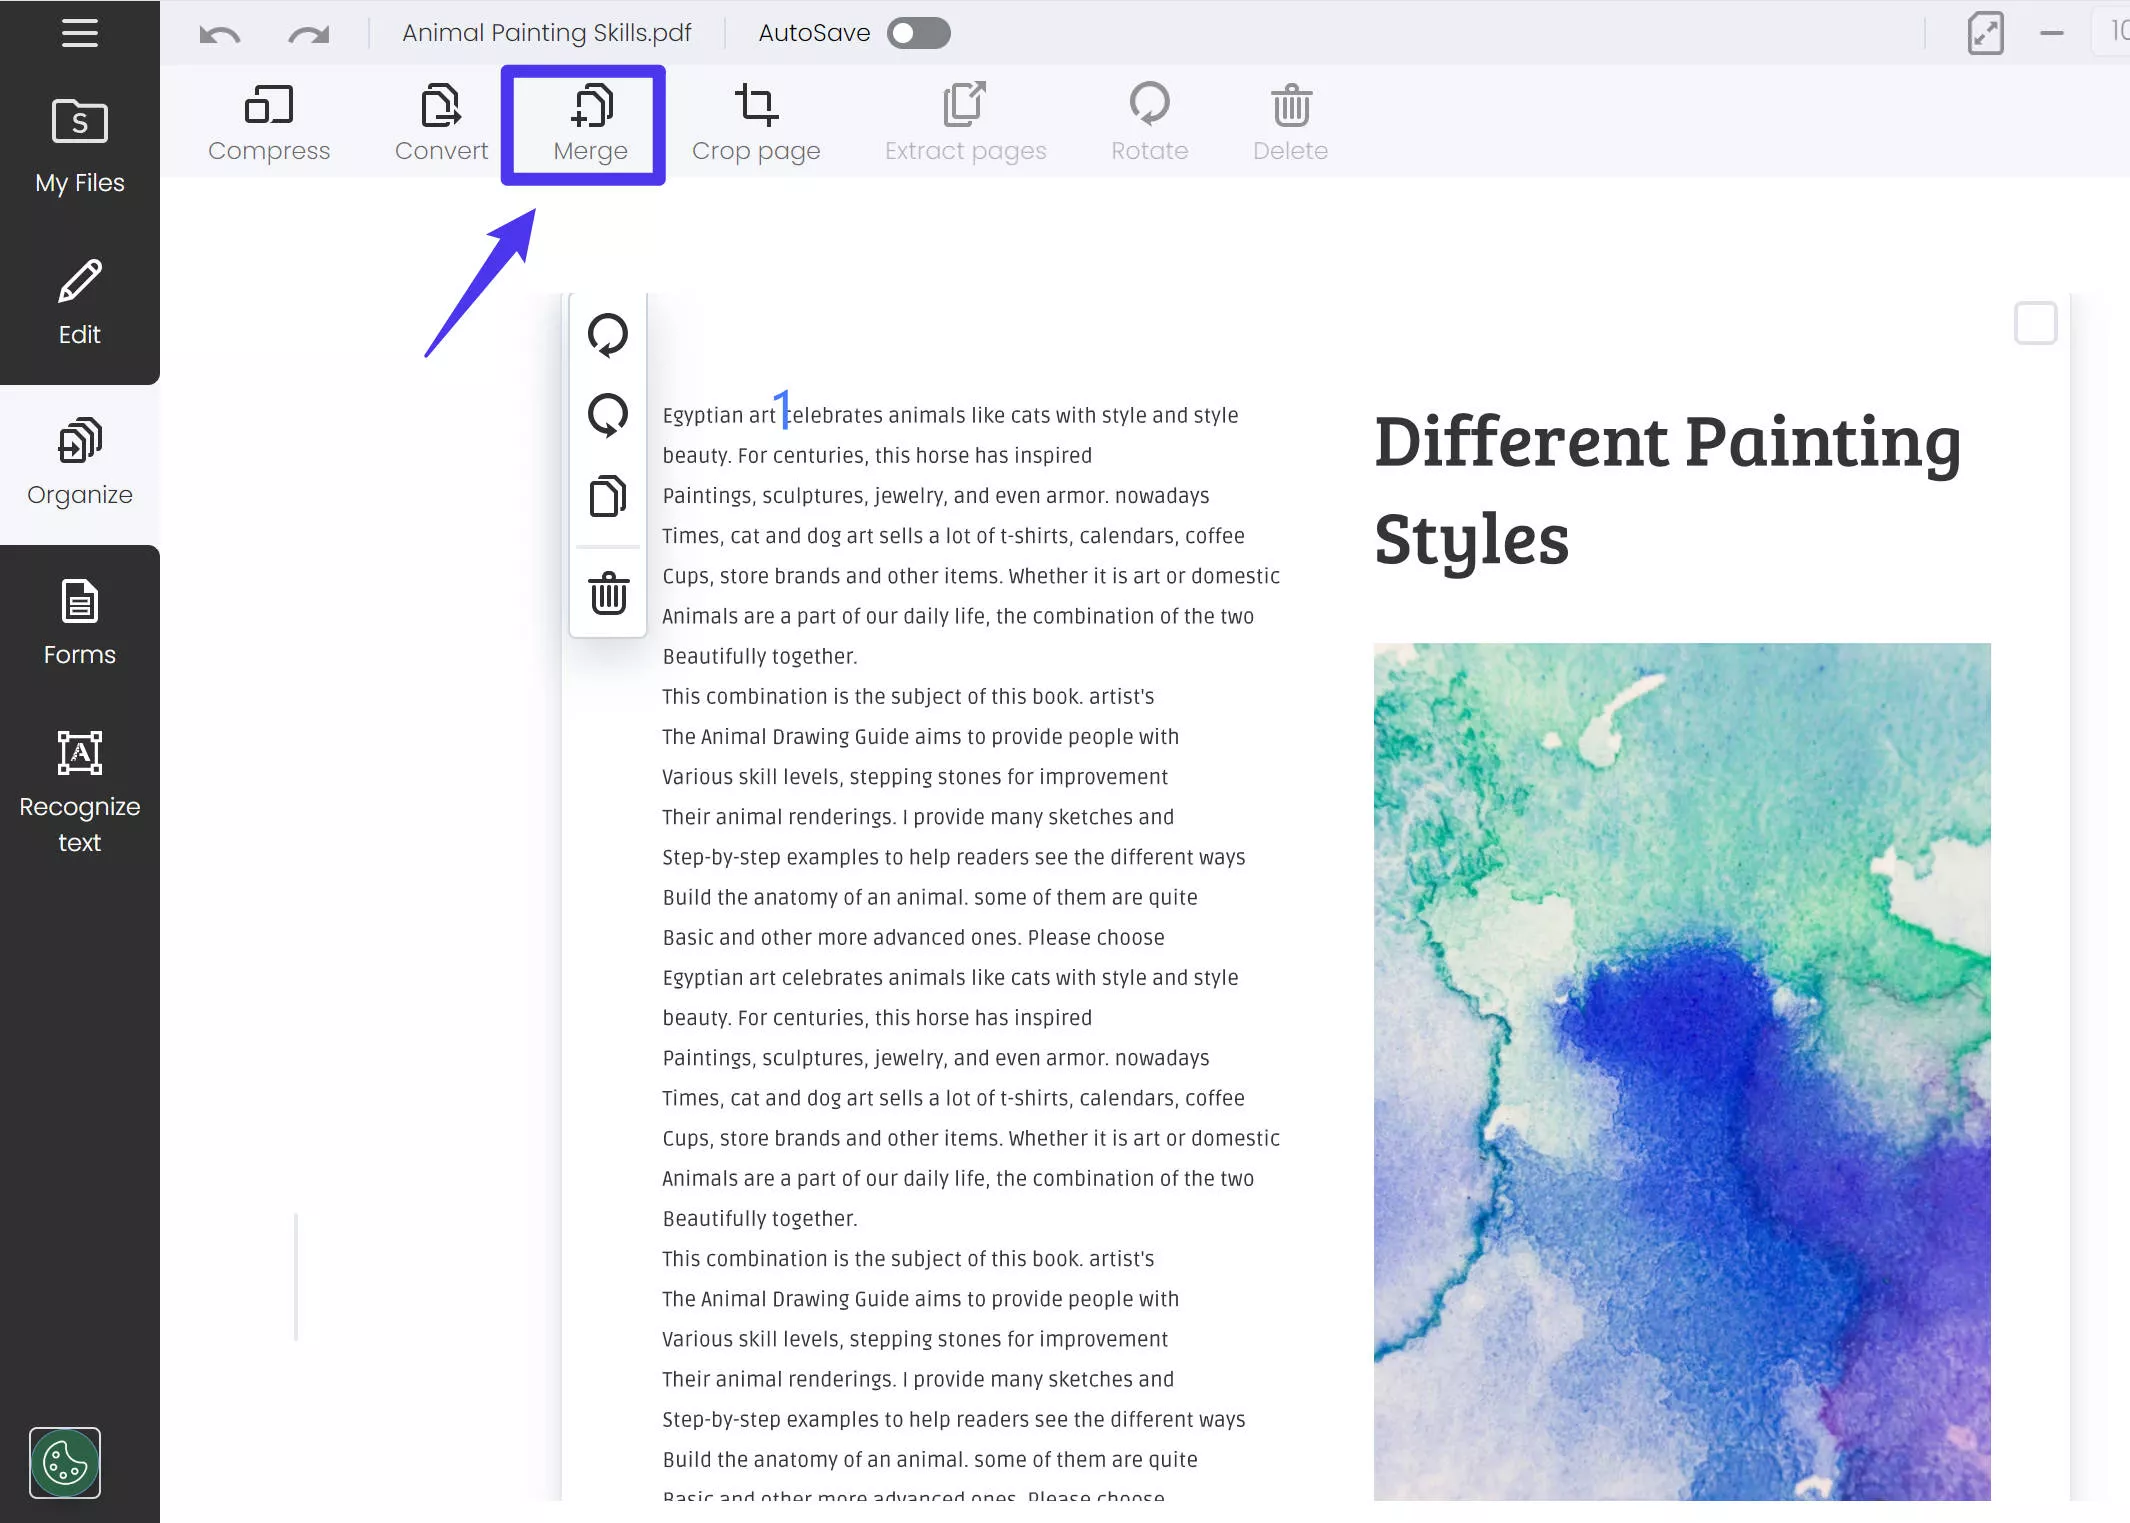This screenshot has width=2130, height=1523.
Task: Open the Convert tool
Action: (x=441, y=122)
